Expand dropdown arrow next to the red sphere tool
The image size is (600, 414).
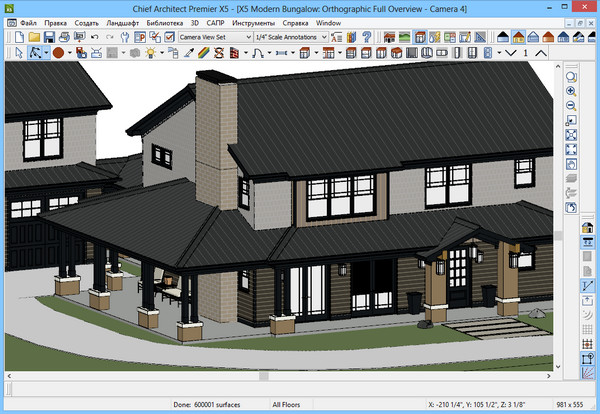click(x=70, y=53)
